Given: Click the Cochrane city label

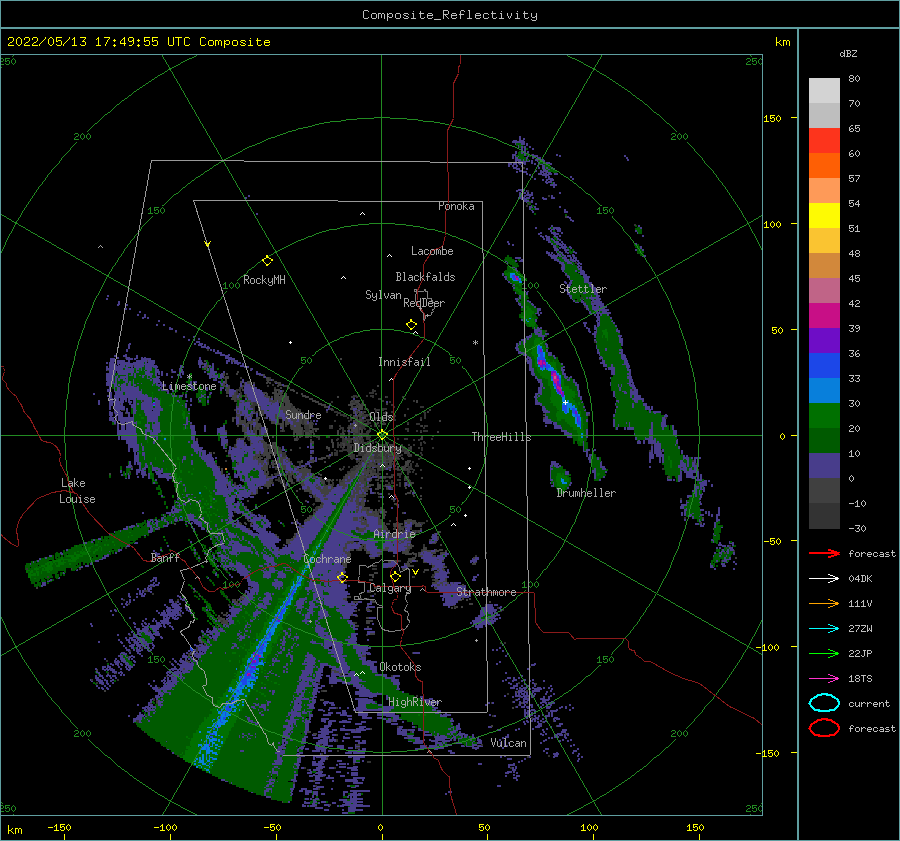Looking at the screenshot, I should coord(327,559).
